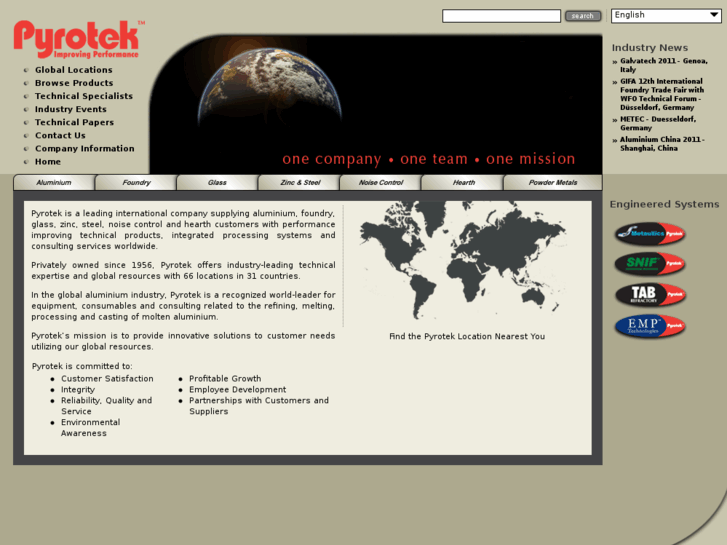
Task: Open the SNIF engineered systems badge
Action: pyautogui.click(x=650, y=264)
